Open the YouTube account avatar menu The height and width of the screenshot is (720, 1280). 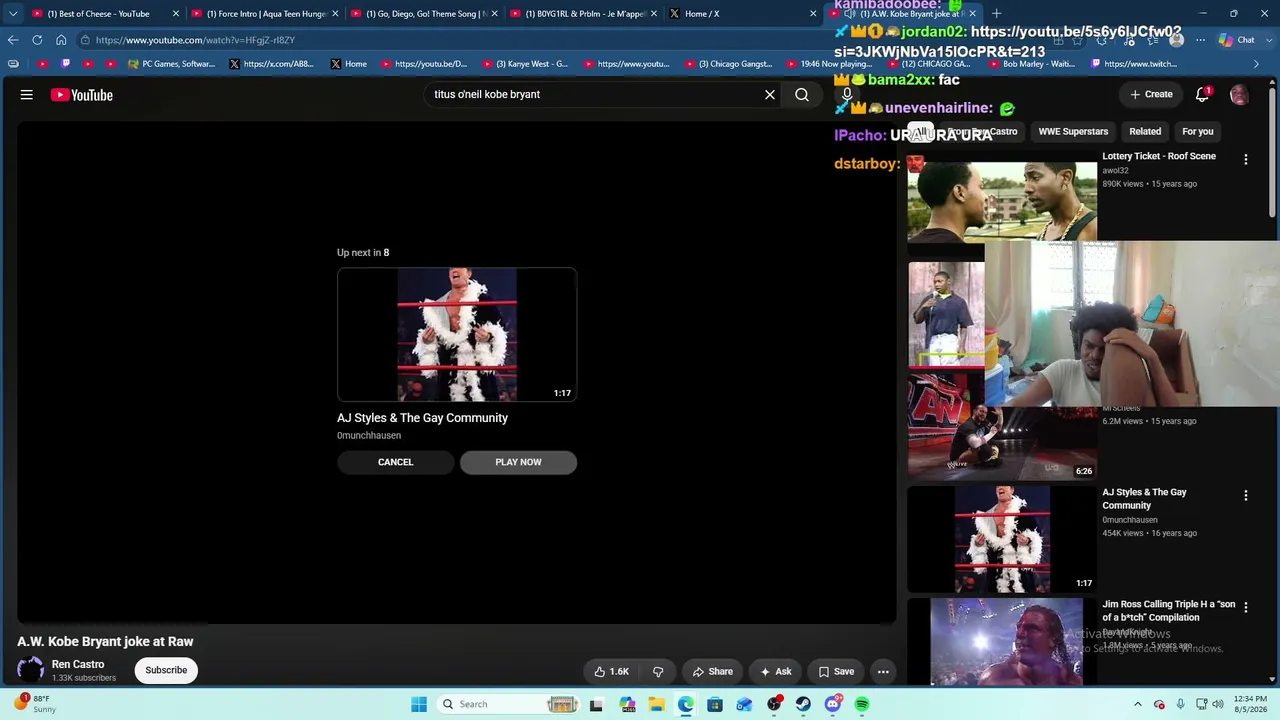coord(1239,95)
